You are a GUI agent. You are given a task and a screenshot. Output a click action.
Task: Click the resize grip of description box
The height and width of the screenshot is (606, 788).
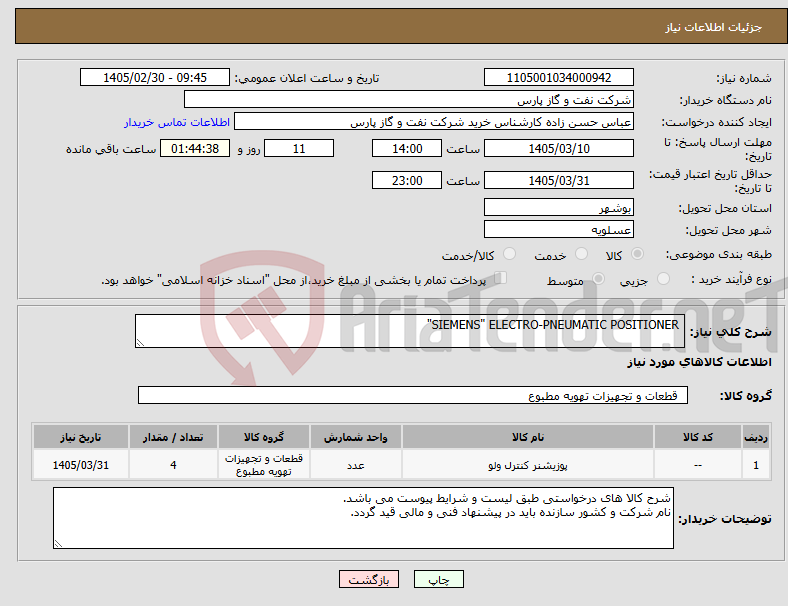[140, 343]
